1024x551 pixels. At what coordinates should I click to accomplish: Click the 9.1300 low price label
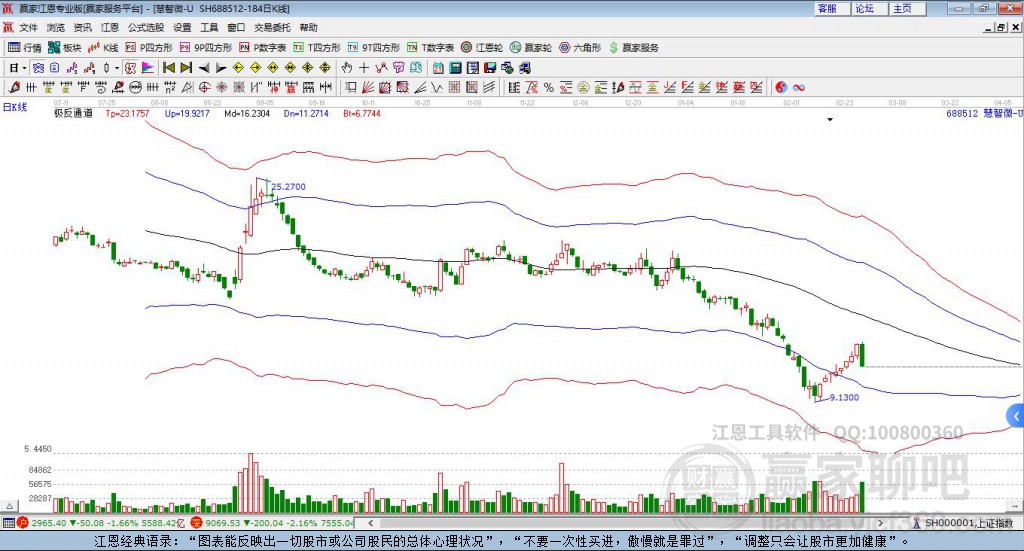coord(844,397)
